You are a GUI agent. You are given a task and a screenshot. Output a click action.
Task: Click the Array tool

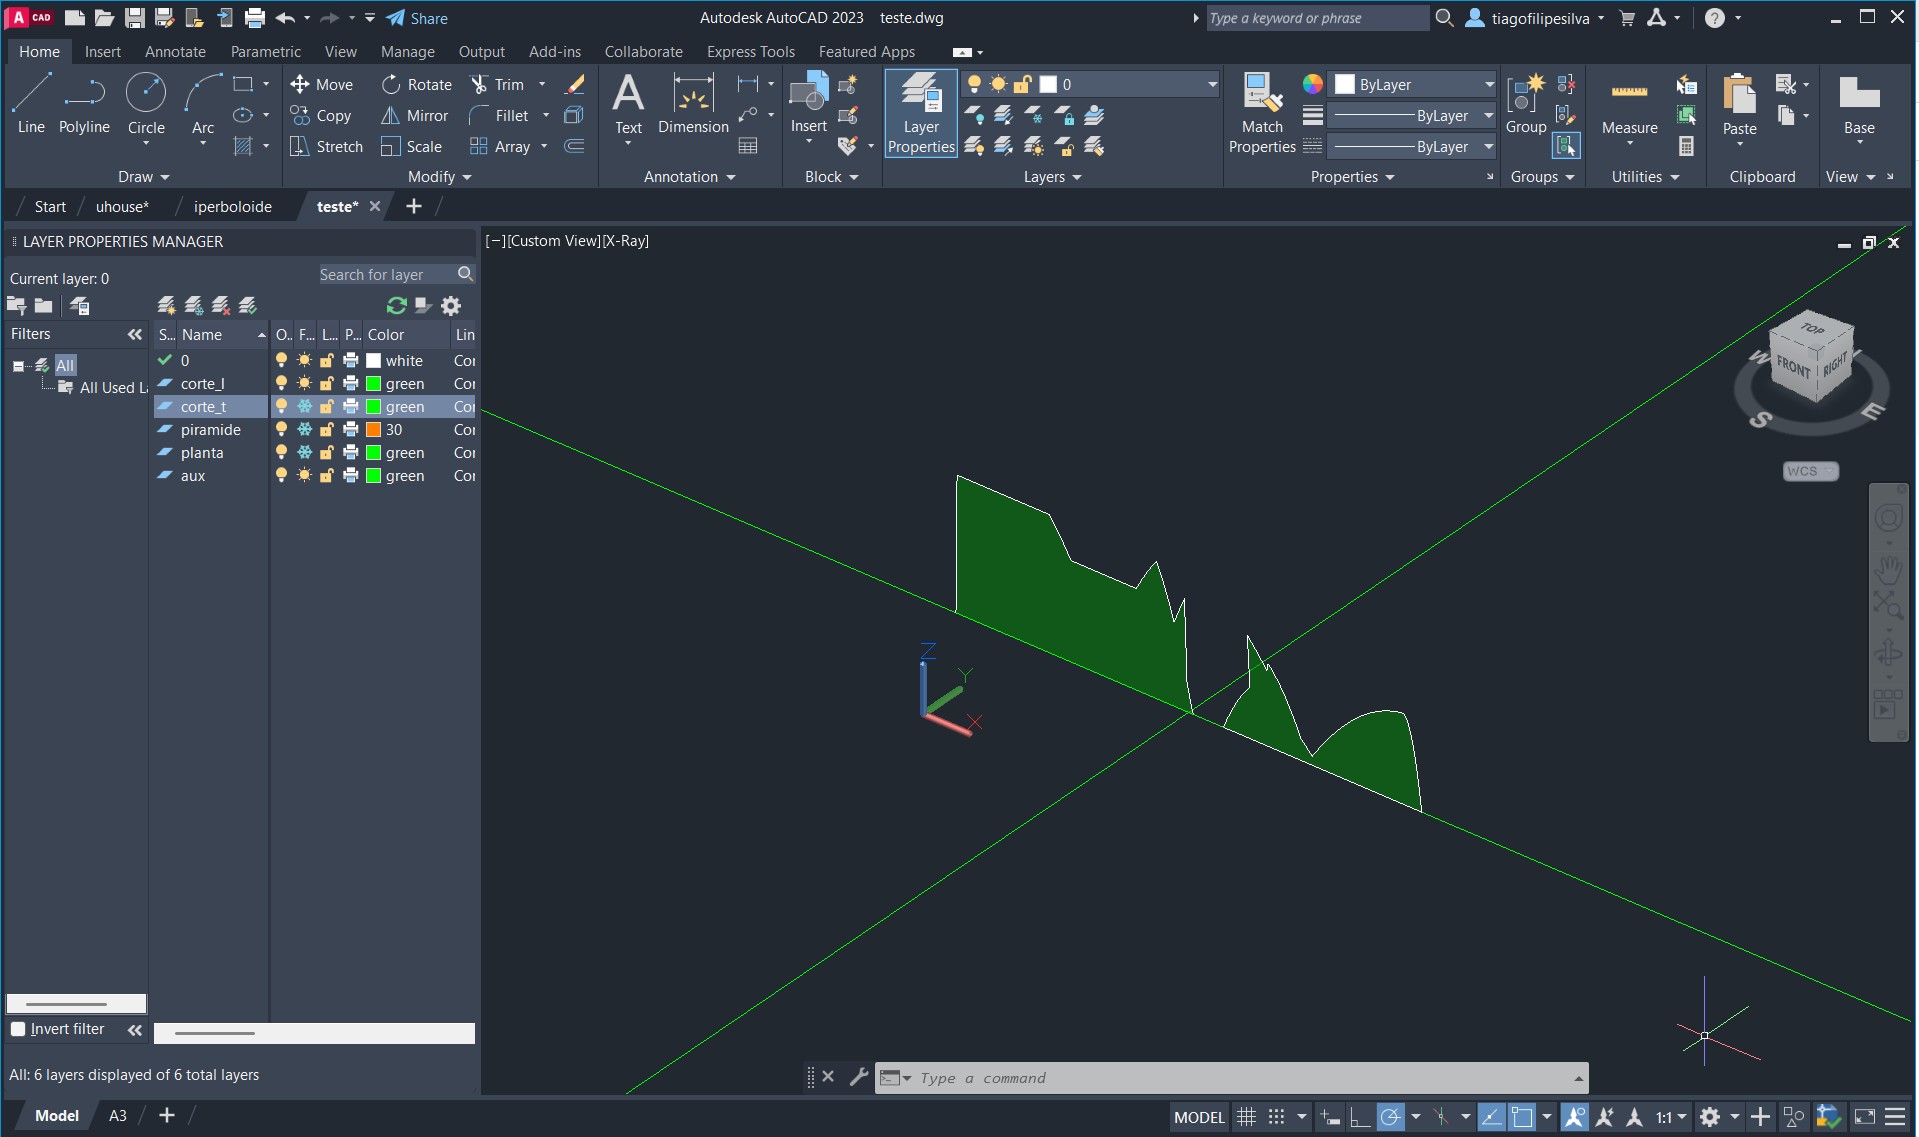pyautogui.click(x=500, y=147)
